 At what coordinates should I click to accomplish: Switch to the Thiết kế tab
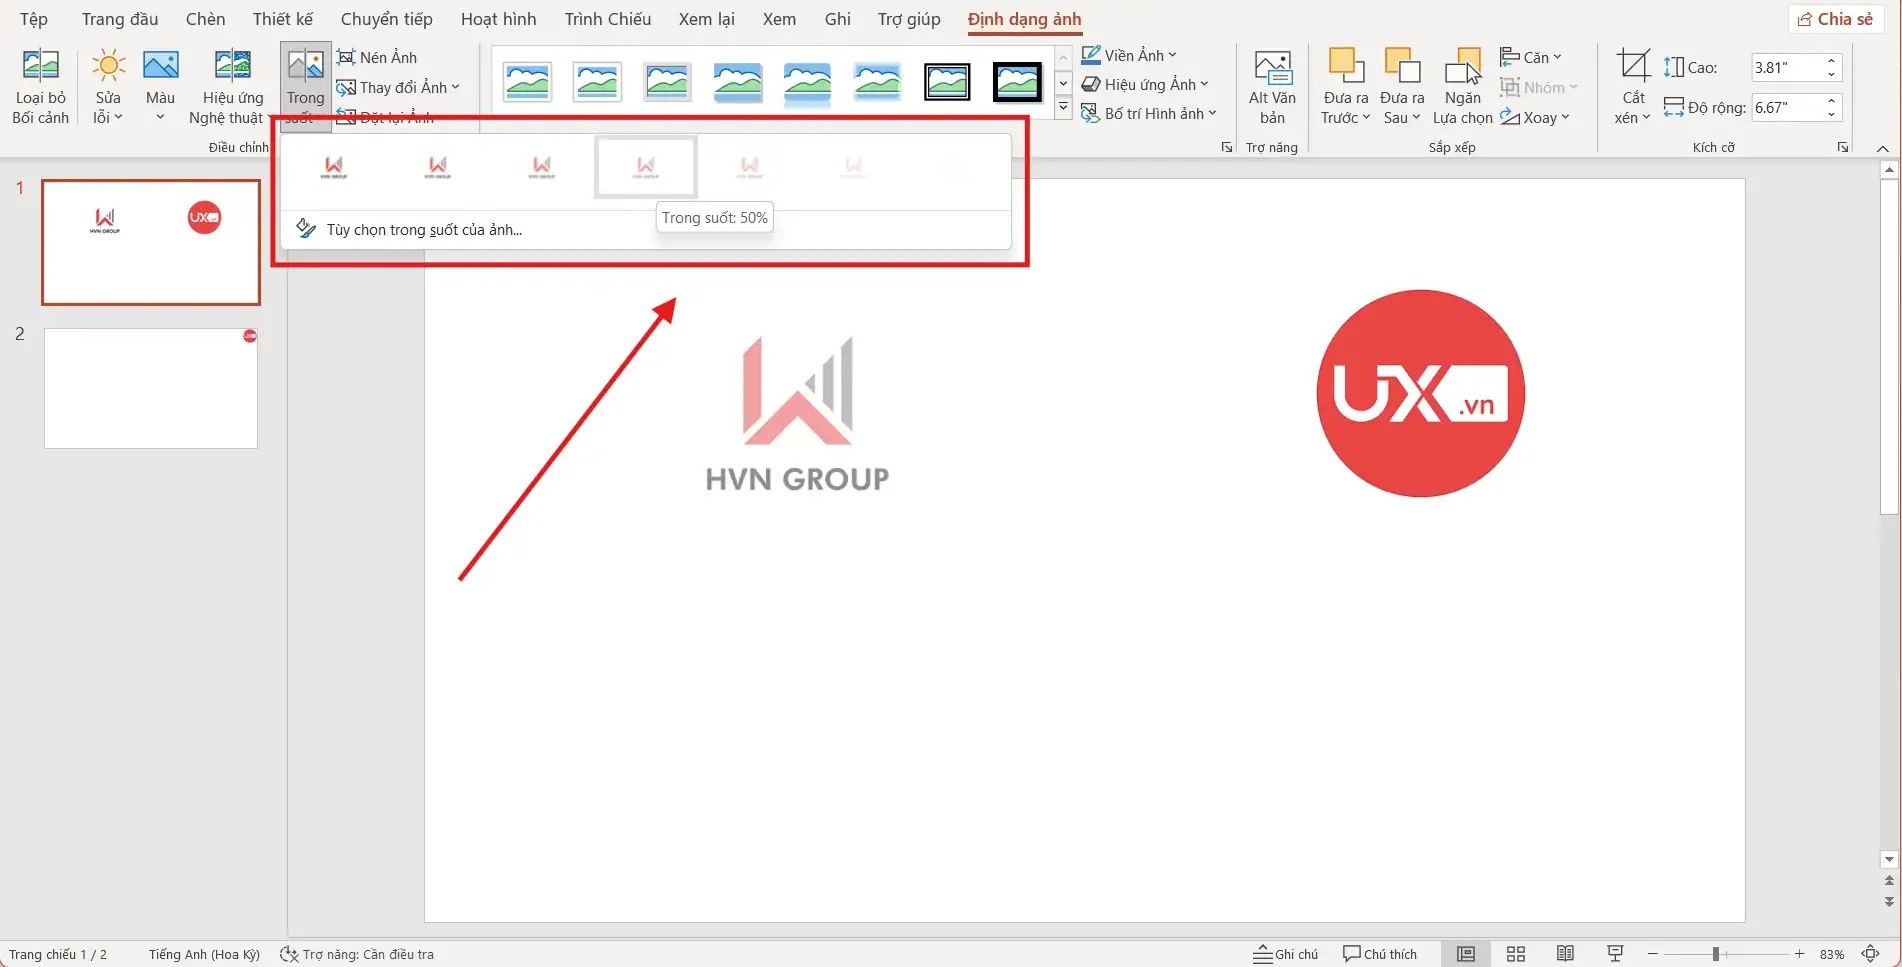point(283,19)
